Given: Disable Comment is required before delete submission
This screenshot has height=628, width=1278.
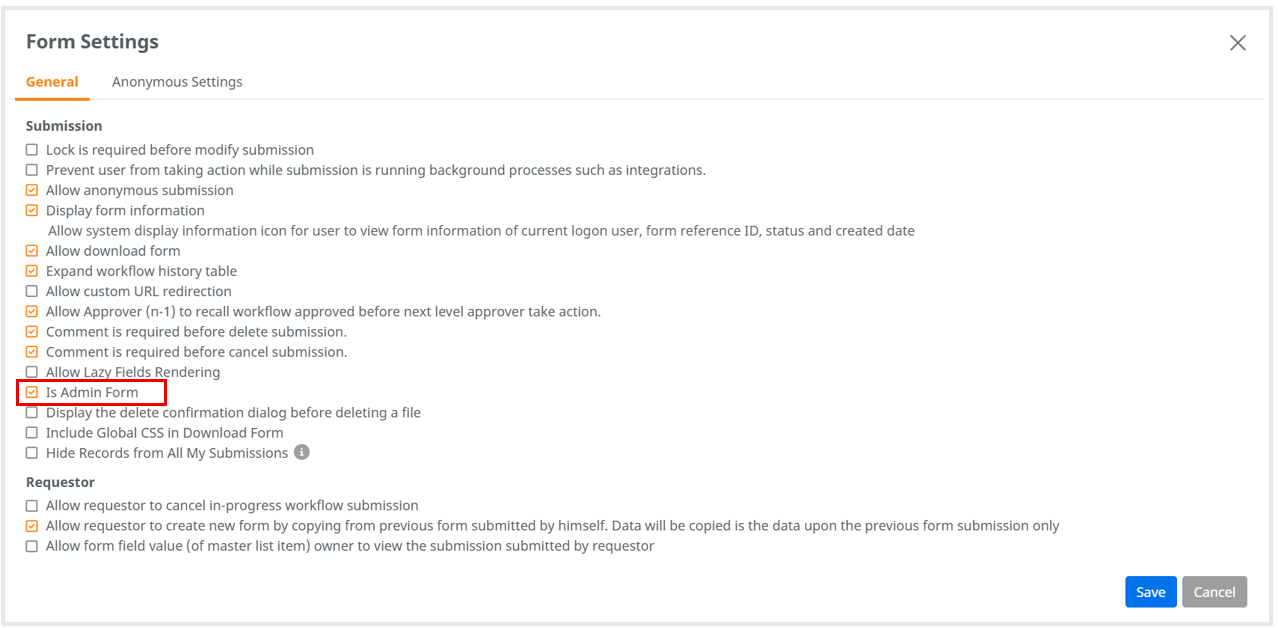Looking at the screenshot, I should (31, 331).
